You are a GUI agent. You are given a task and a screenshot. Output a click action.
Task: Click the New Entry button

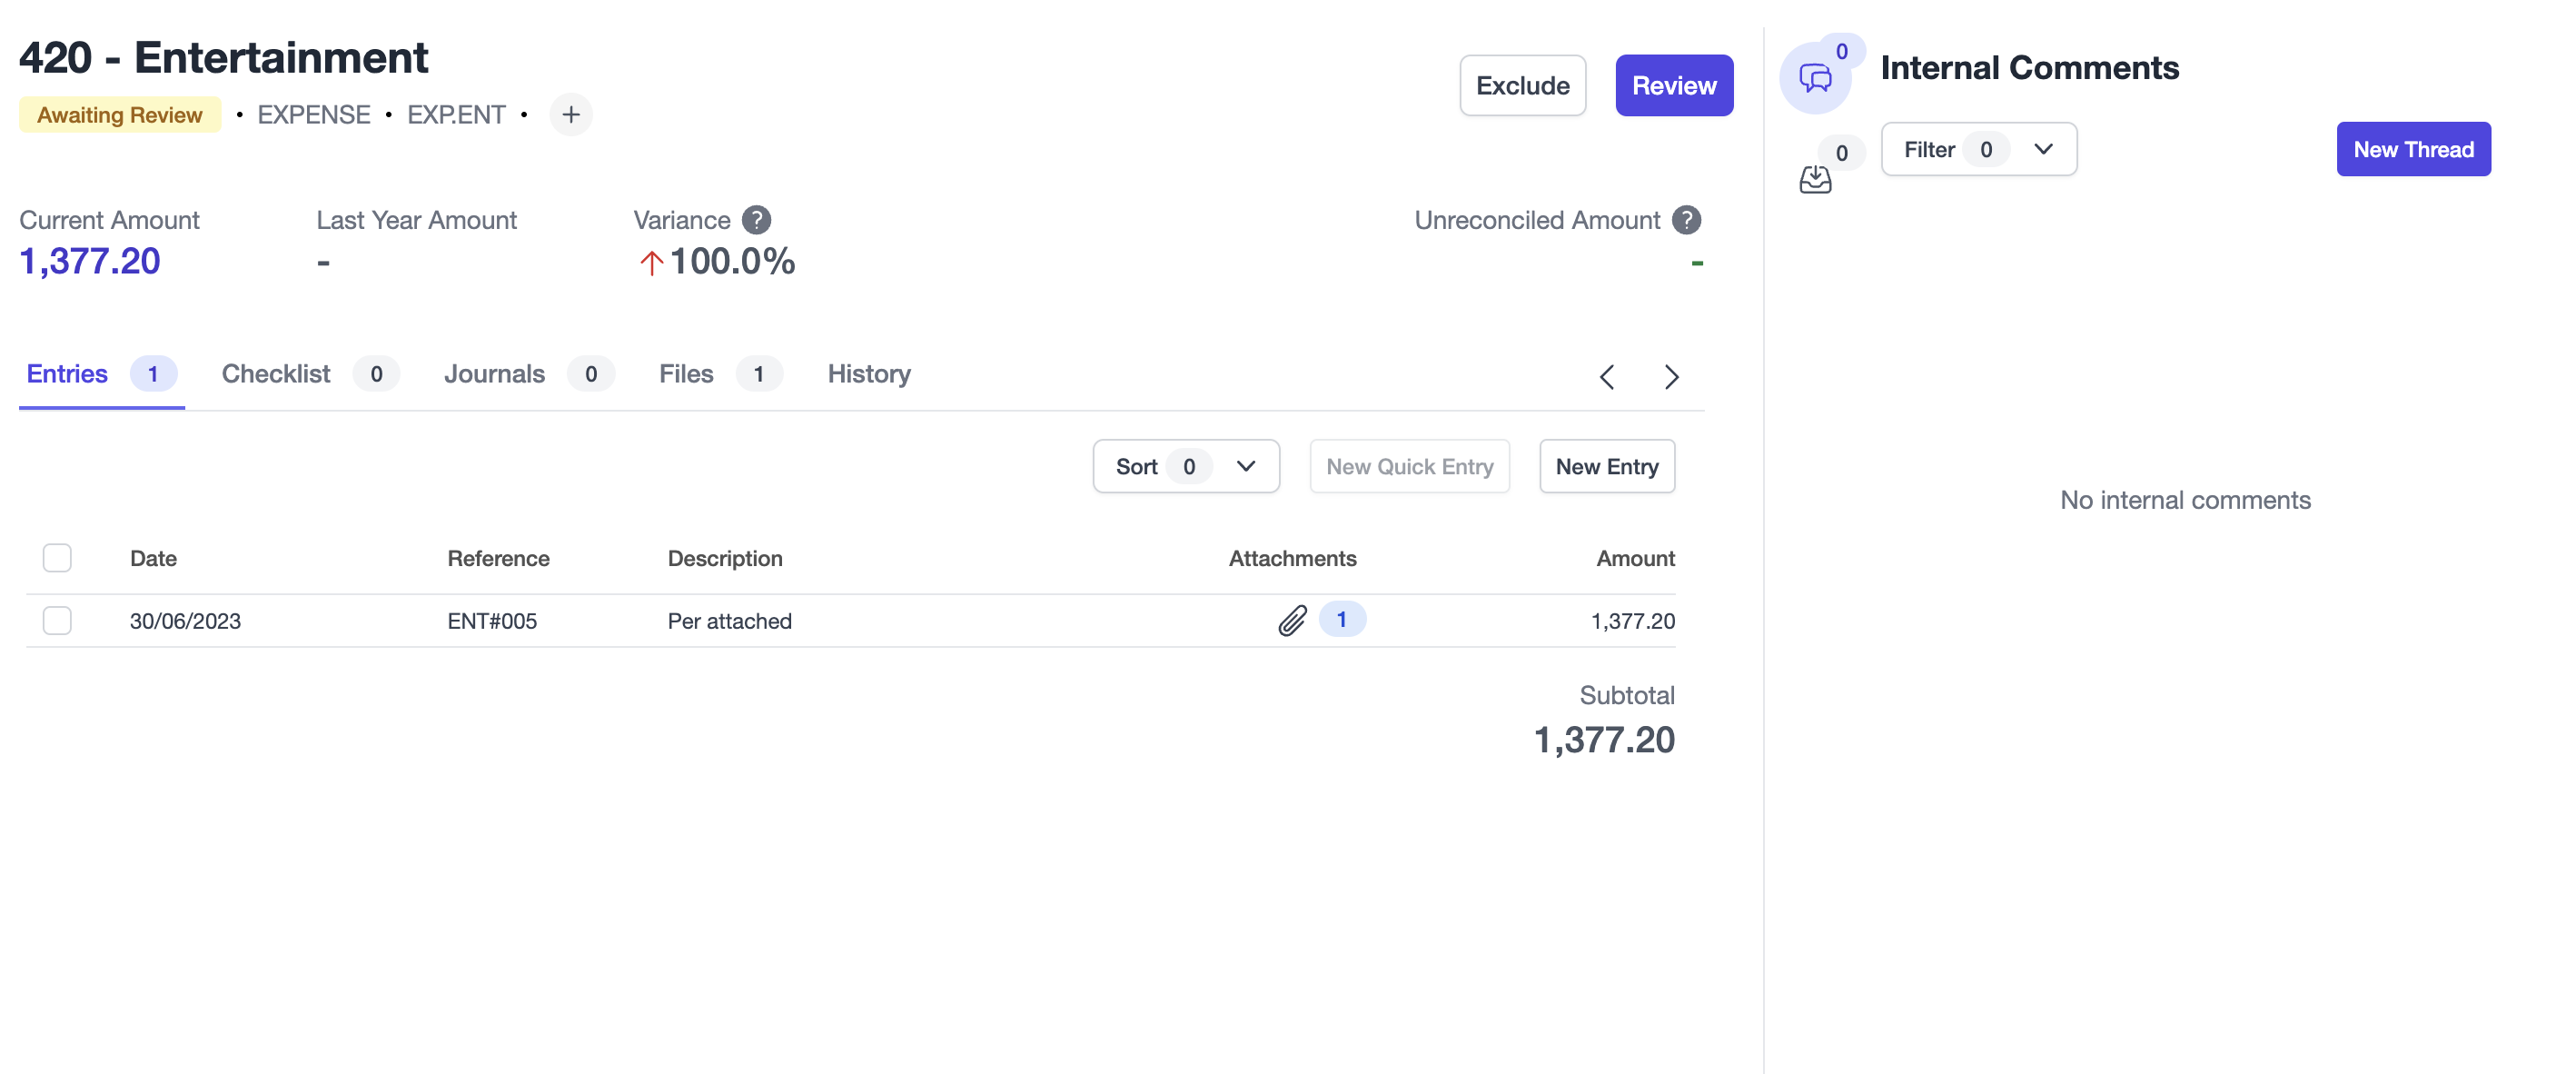[x=1607, y=464]
